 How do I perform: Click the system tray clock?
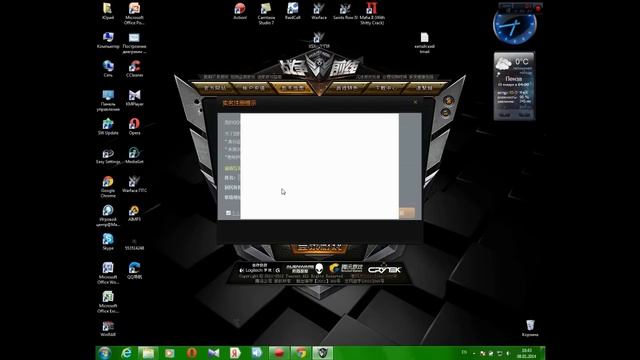527,353
